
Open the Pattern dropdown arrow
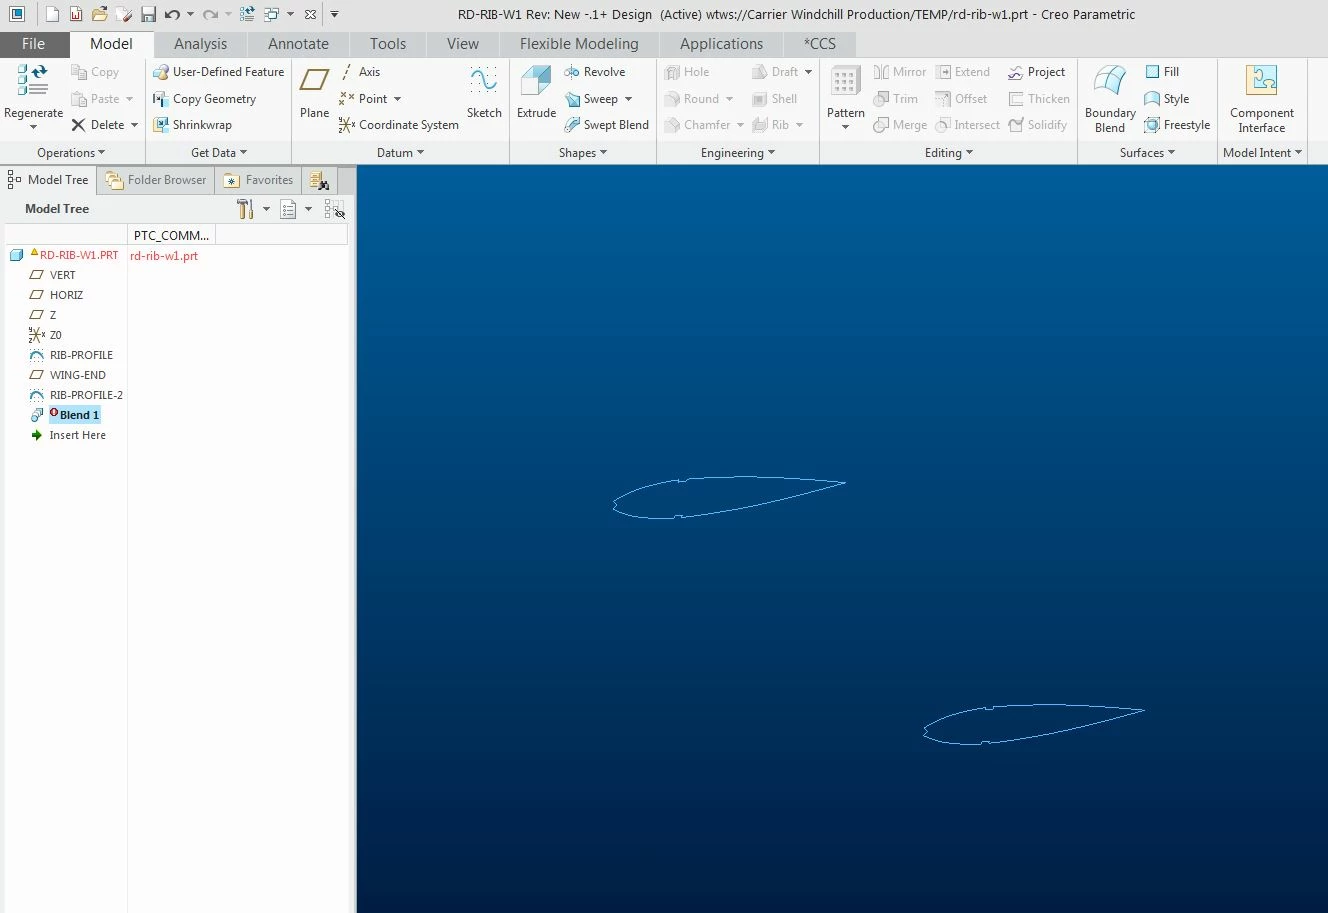(x=845, y=127)
